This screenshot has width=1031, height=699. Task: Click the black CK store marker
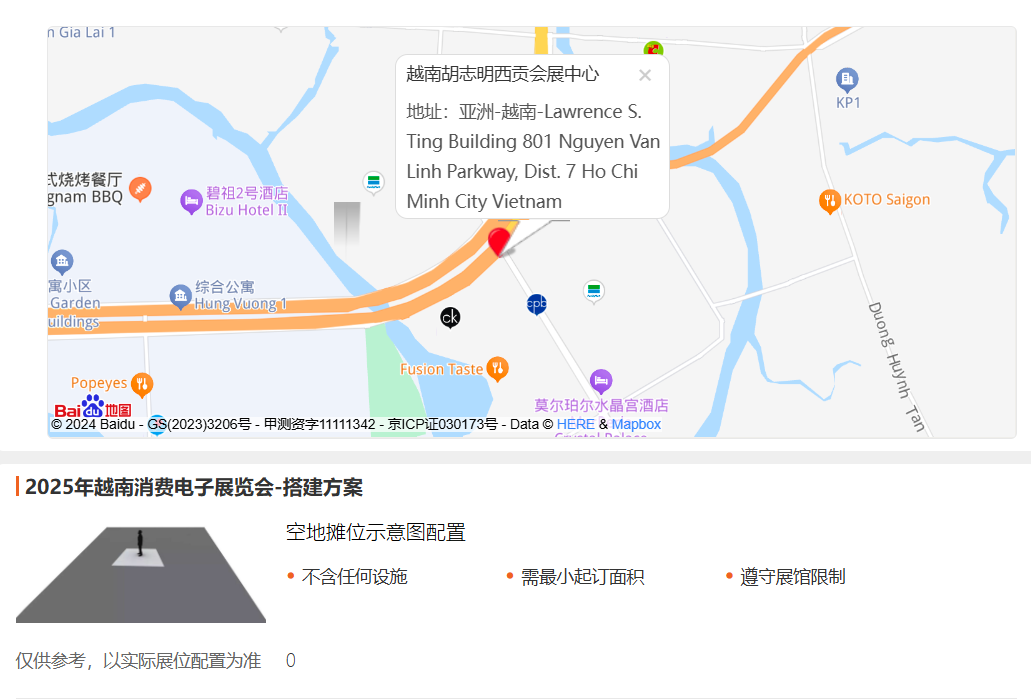tap(450, 318)
